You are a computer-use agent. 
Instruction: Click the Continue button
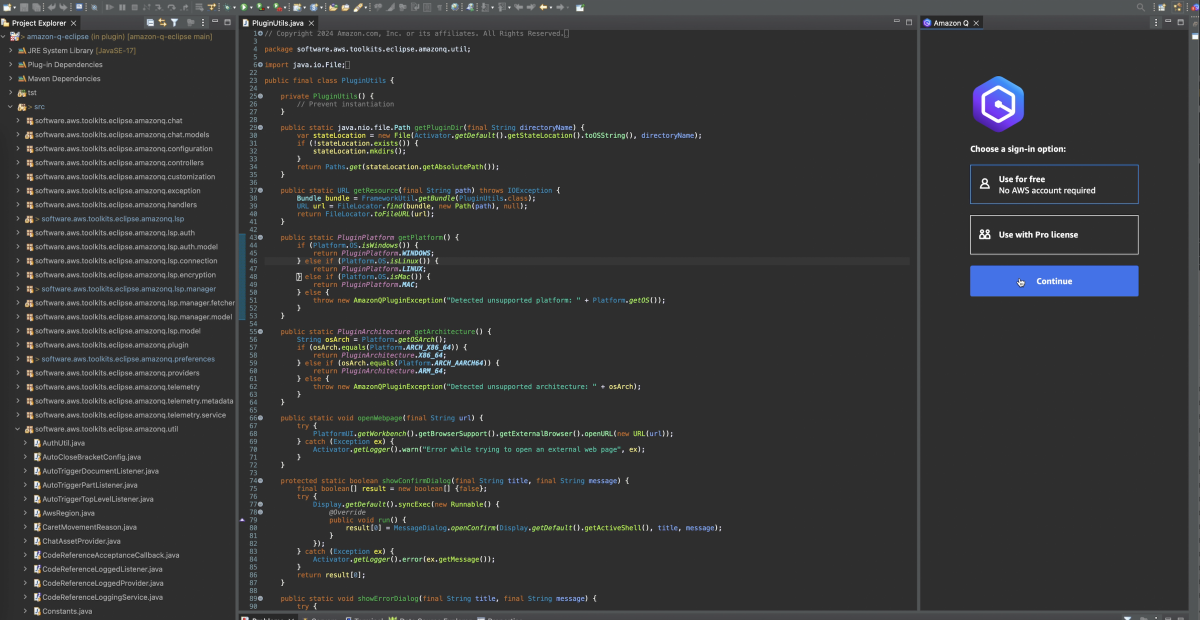click(x=1053, y=281)
